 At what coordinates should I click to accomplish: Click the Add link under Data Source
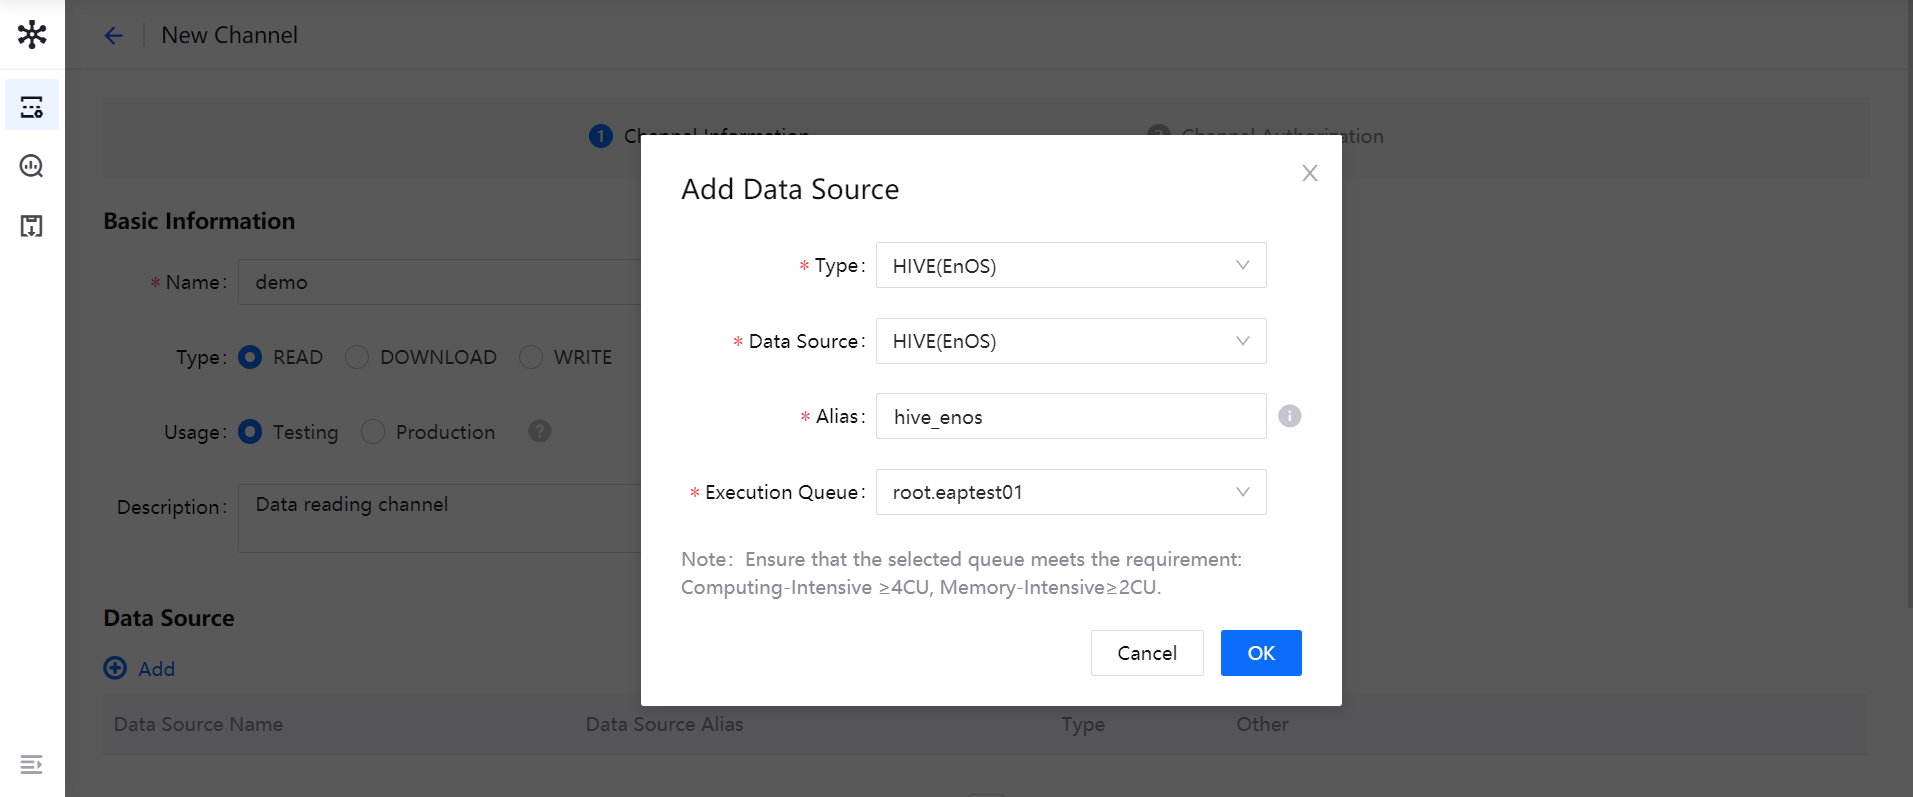click(x=157, y=669)
